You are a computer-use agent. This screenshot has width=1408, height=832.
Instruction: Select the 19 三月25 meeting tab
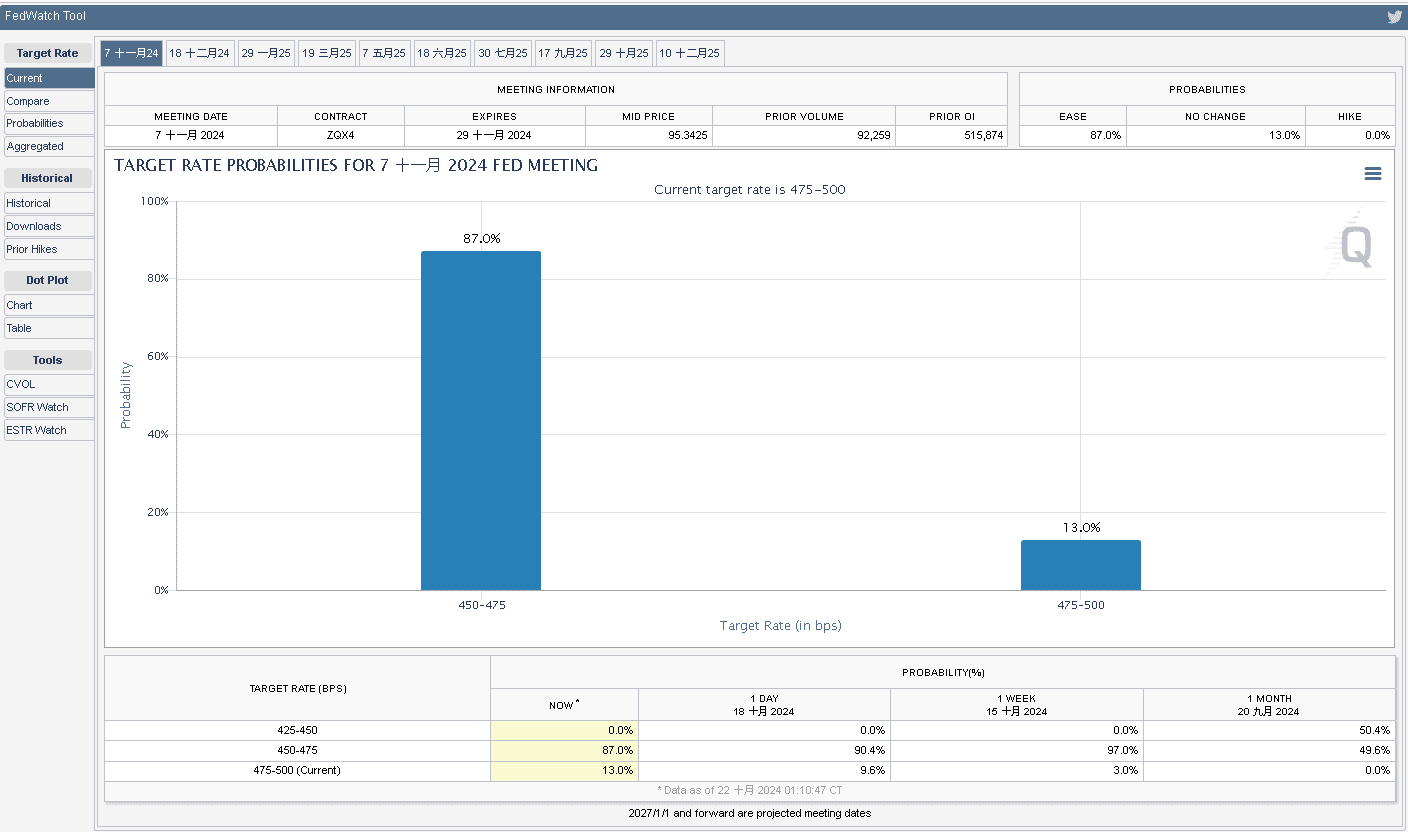pyautogui.click(x=327, y=53)
